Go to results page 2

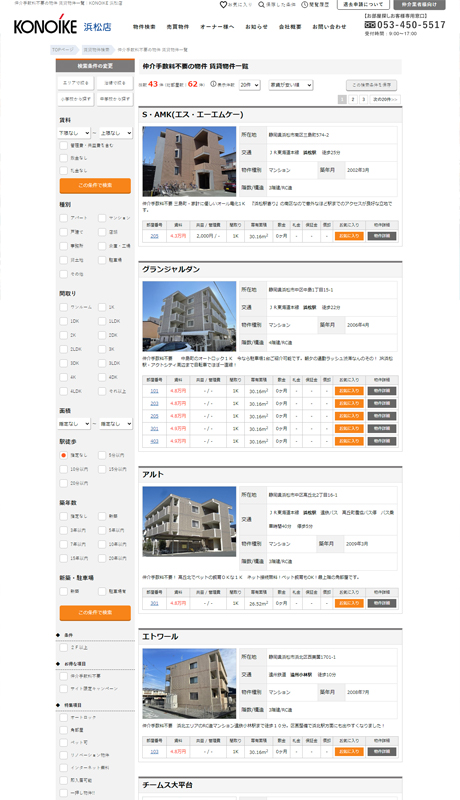[353, 99]
